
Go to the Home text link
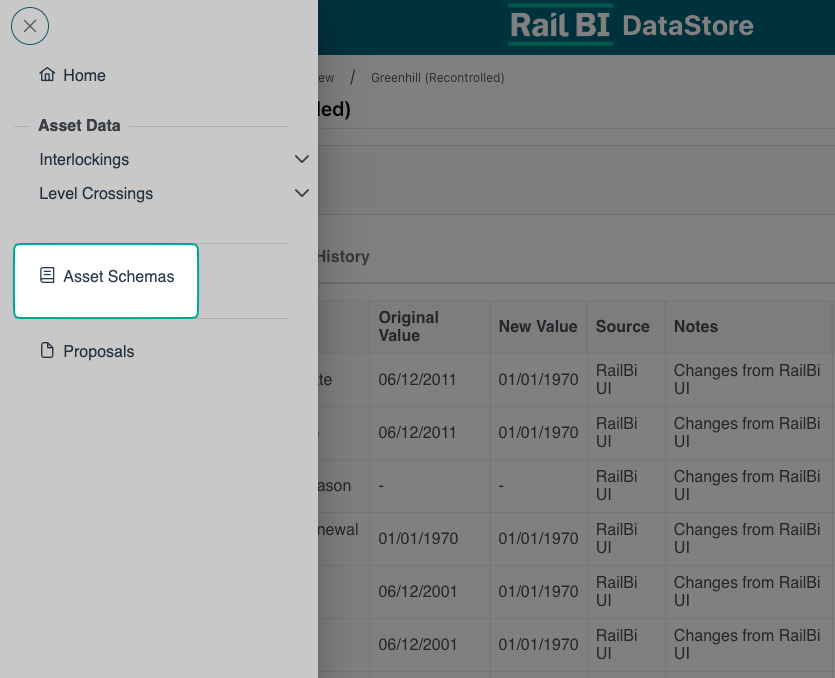click(x=84, y=75)
